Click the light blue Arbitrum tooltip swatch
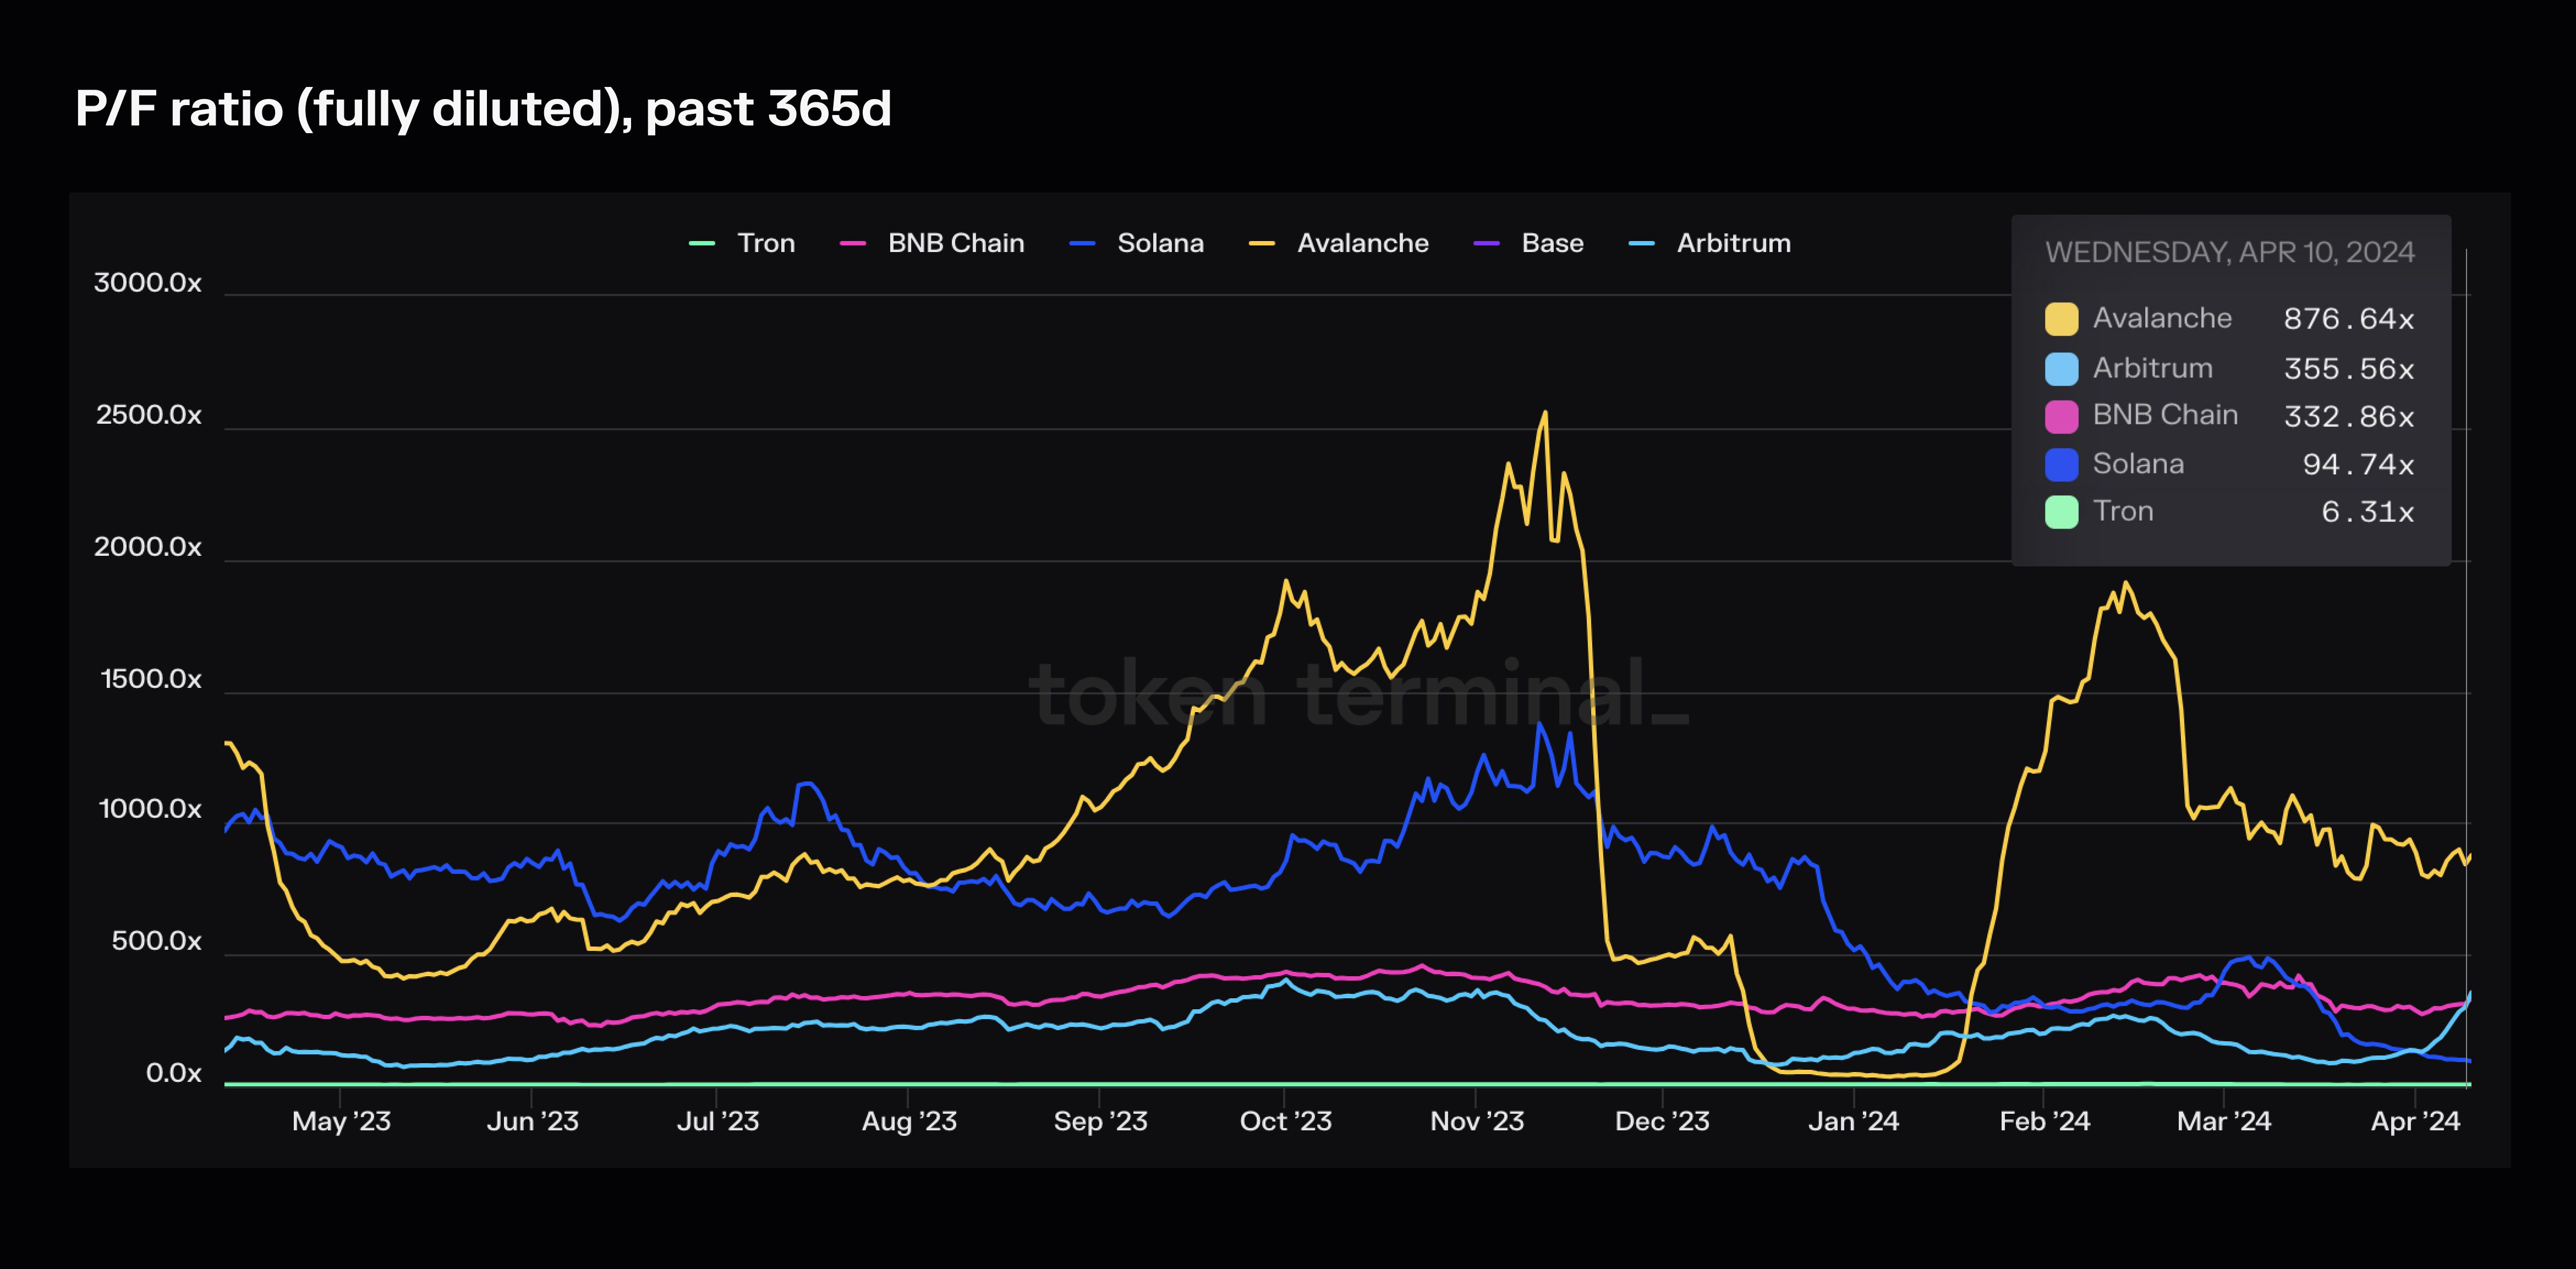Image resolution: width=2576 pixels, height=1269 pixels. tap(2061, 369)
